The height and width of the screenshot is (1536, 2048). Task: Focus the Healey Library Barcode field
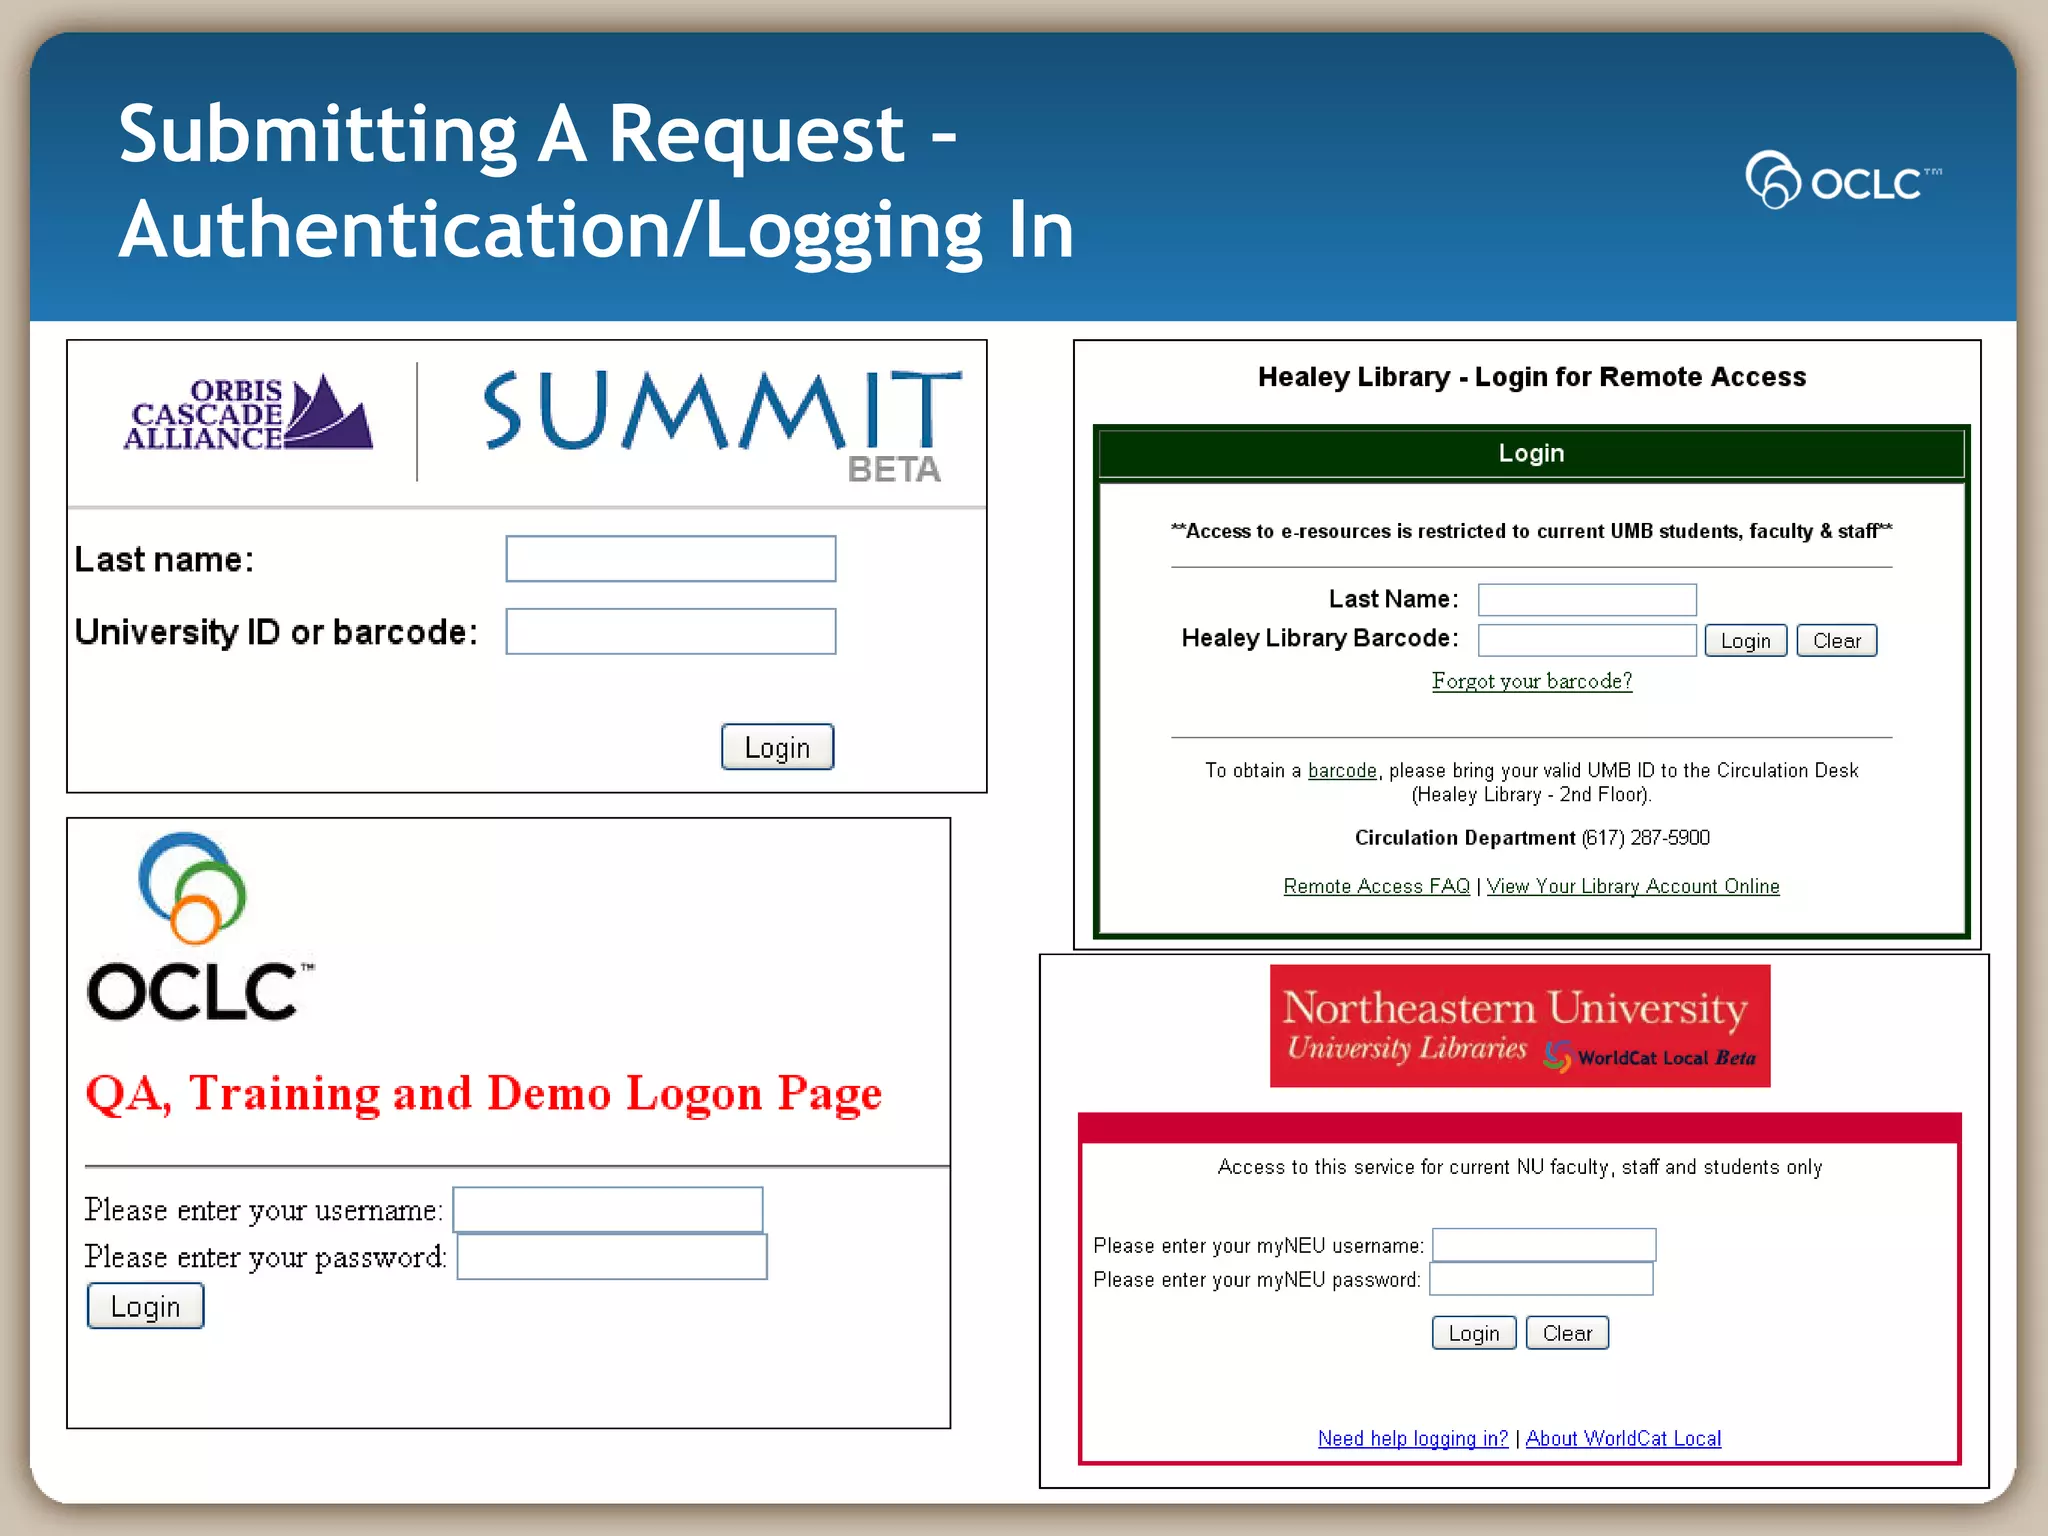pyautogui.click(x=1587, y=640)
